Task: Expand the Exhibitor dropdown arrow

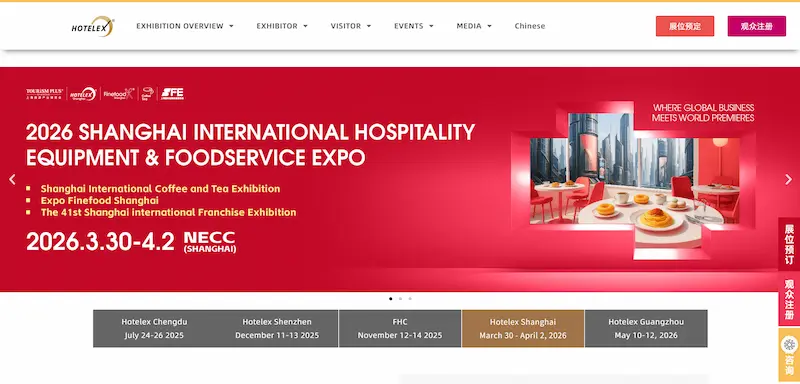Action: pyautogui.click(x=306, y=26)
